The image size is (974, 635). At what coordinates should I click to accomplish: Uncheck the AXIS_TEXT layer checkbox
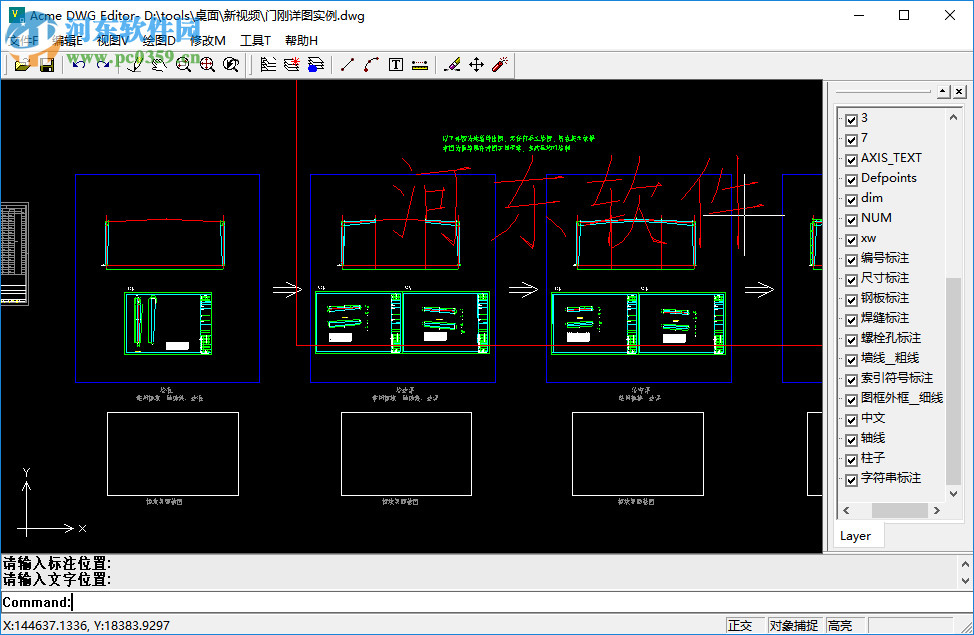pyautogui.click(x=852, y=158)
